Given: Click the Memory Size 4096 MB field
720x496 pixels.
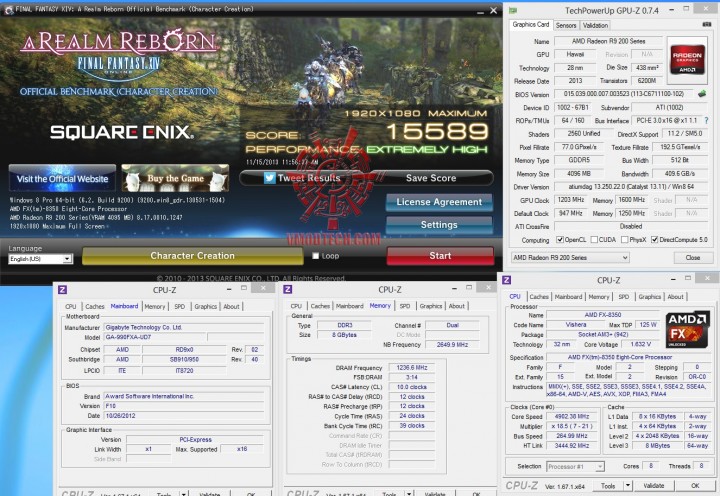Looking at the screenshot, I should tap(579, 174).
